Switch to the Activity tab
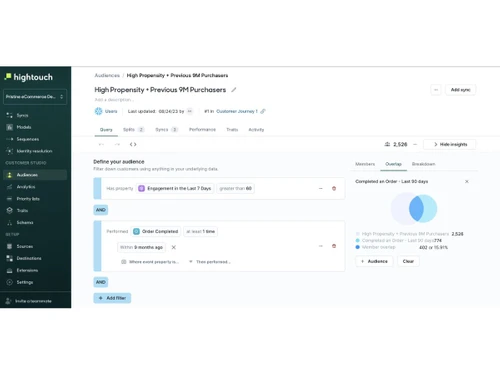The image size is (500, 375). pos(256,130)
